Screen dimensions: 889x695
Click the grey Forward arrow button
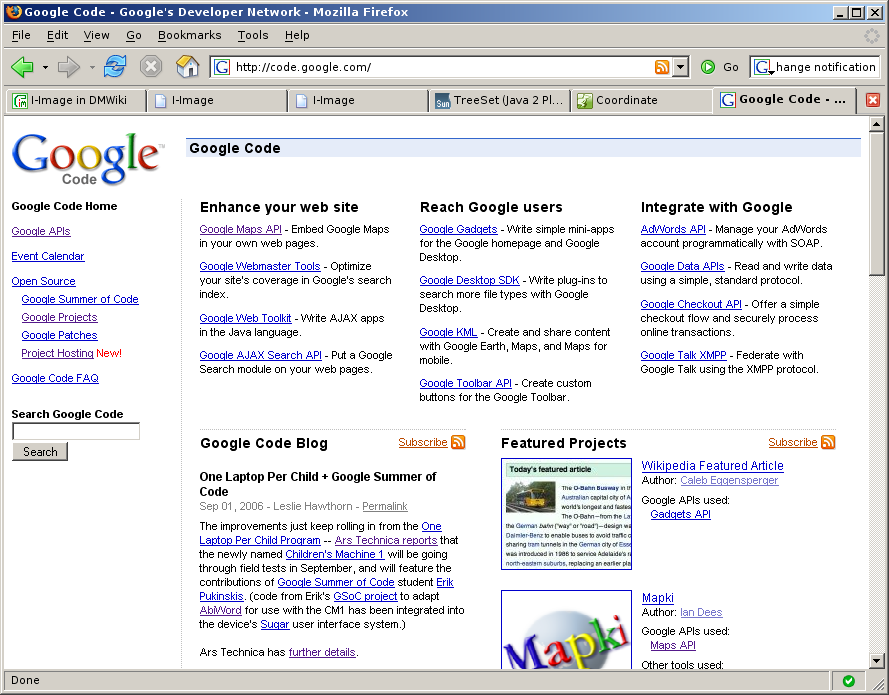click(69, 67)
